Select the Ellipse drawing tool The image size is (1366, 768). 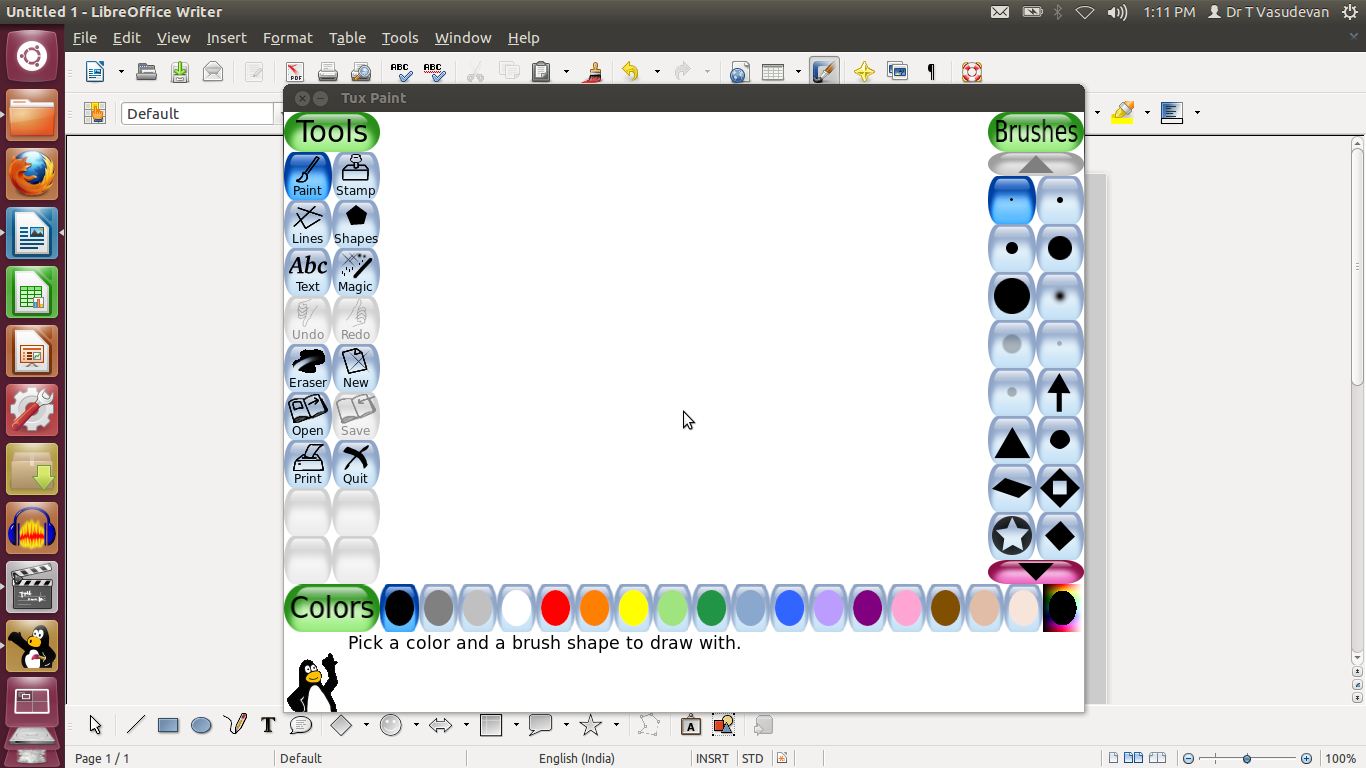201,726
